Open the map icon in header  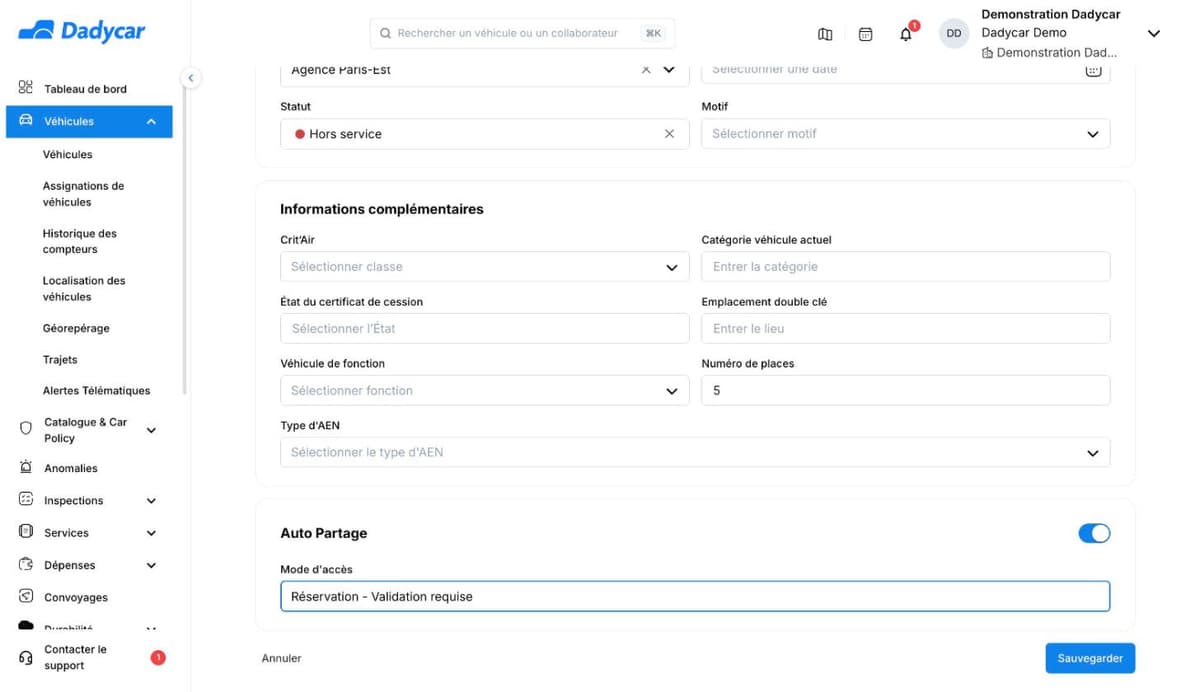click(x=825, y=34)
